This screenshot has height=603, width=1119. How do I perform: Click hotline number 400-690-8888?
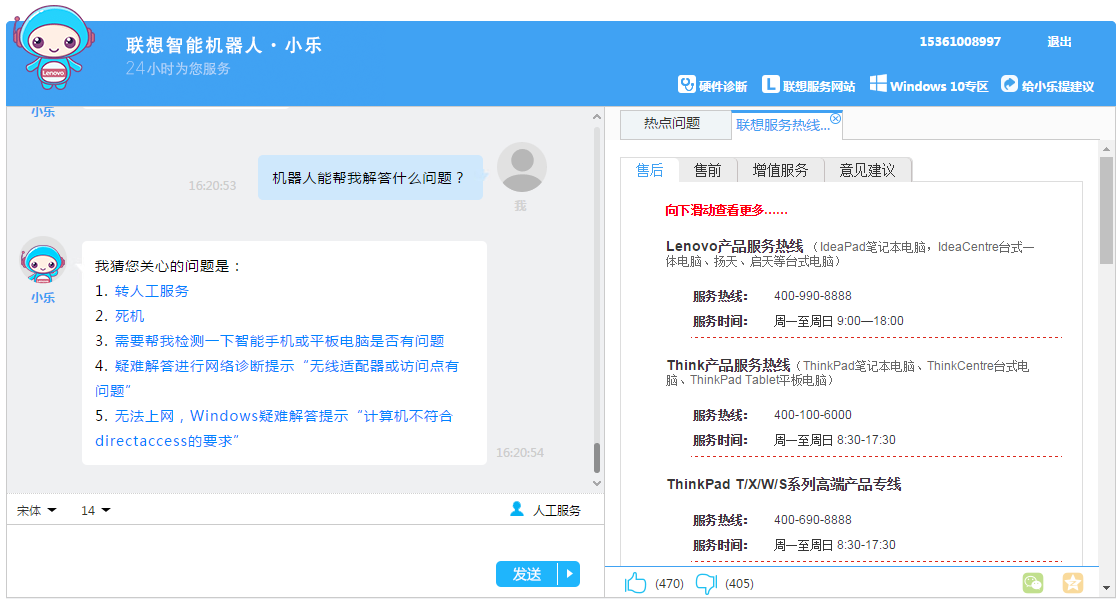(x=812, y=520)
